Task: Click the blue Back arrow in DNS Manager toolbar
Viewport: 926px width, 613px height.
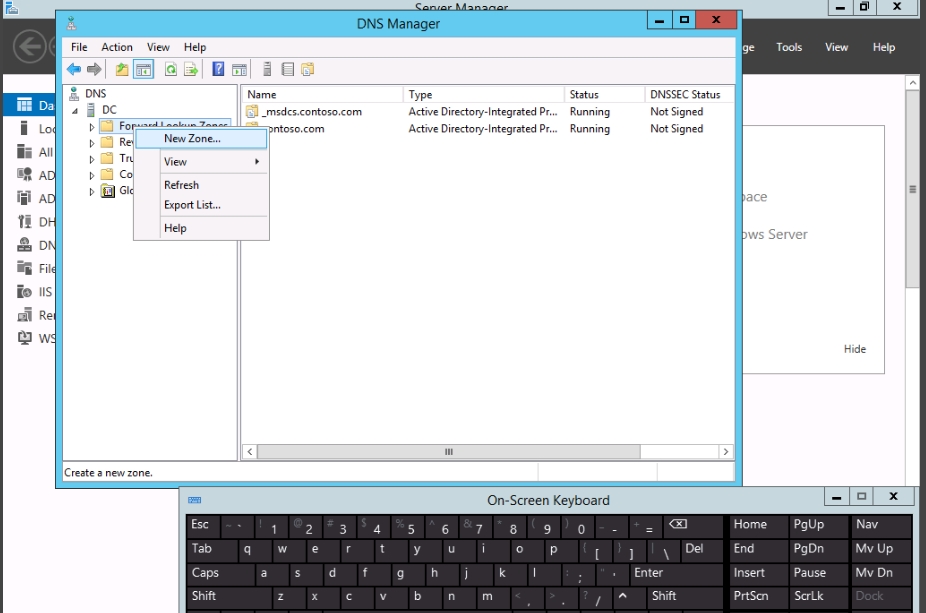Action: [74, 70]
